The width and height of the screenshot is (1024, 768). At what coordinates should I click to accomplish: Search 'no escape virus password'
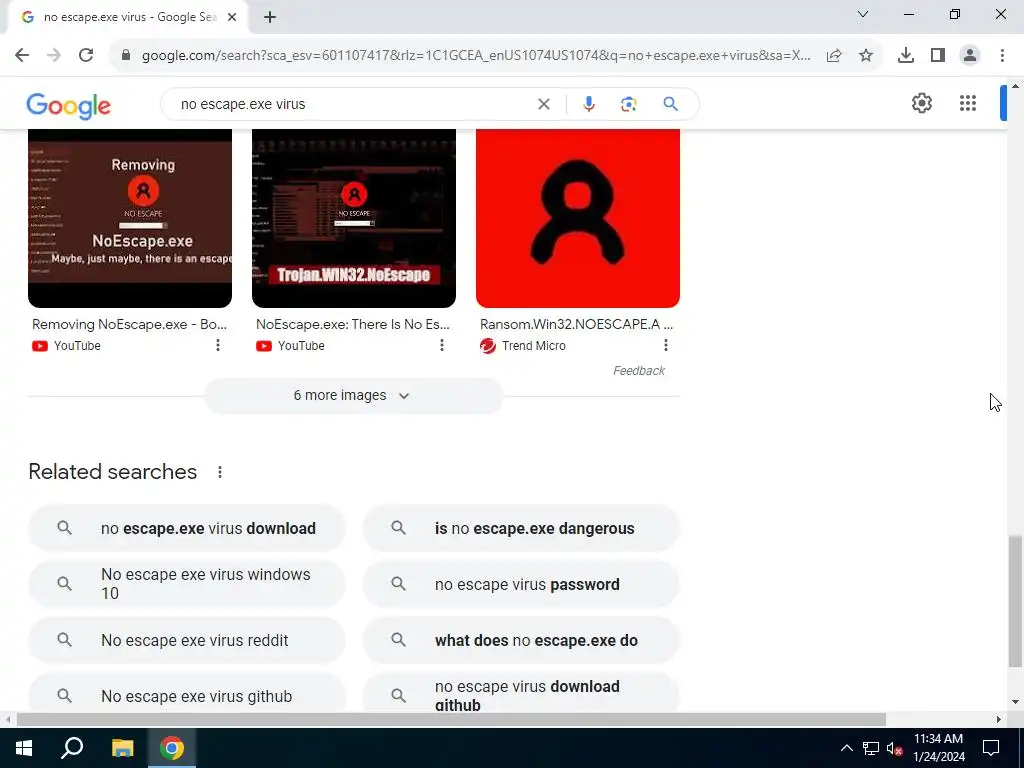(520, 584)
